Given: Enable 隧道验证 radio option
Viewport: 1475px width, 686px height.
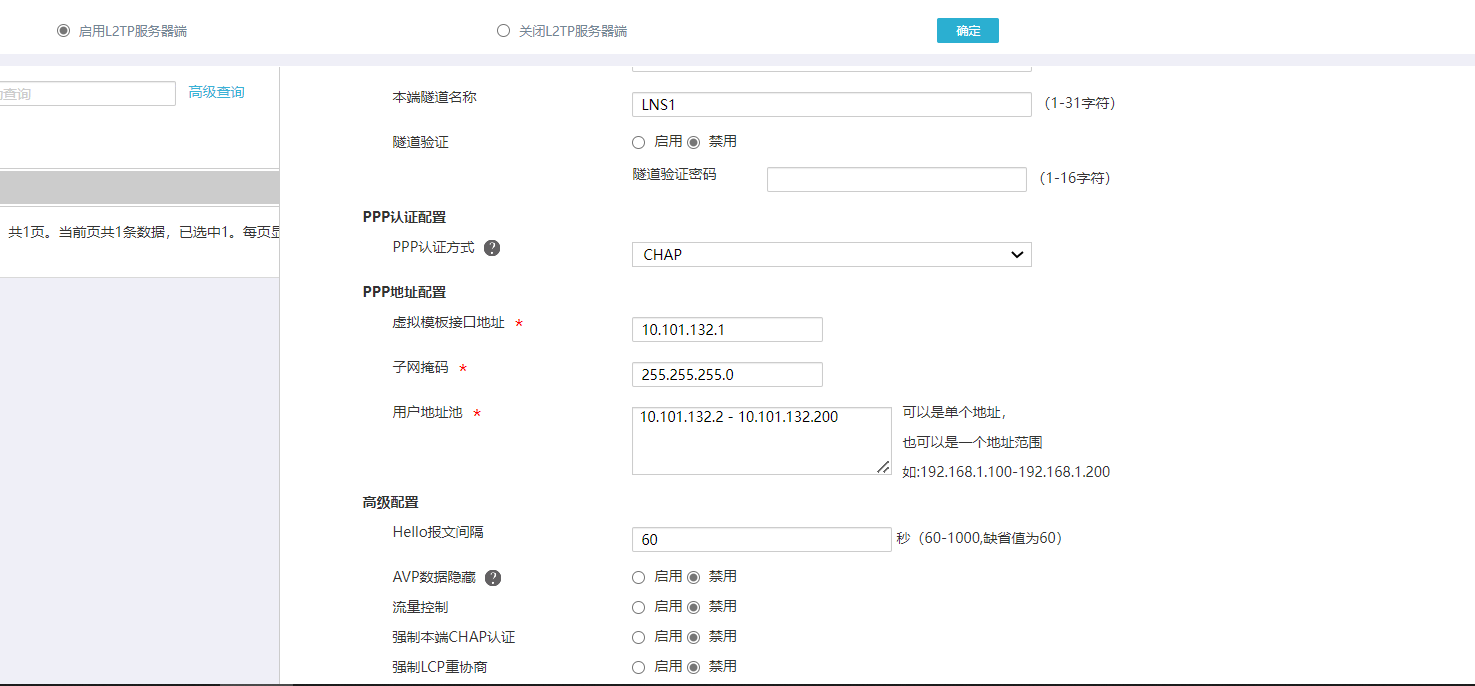Looking at the screenshot, I should click(639, 142).
